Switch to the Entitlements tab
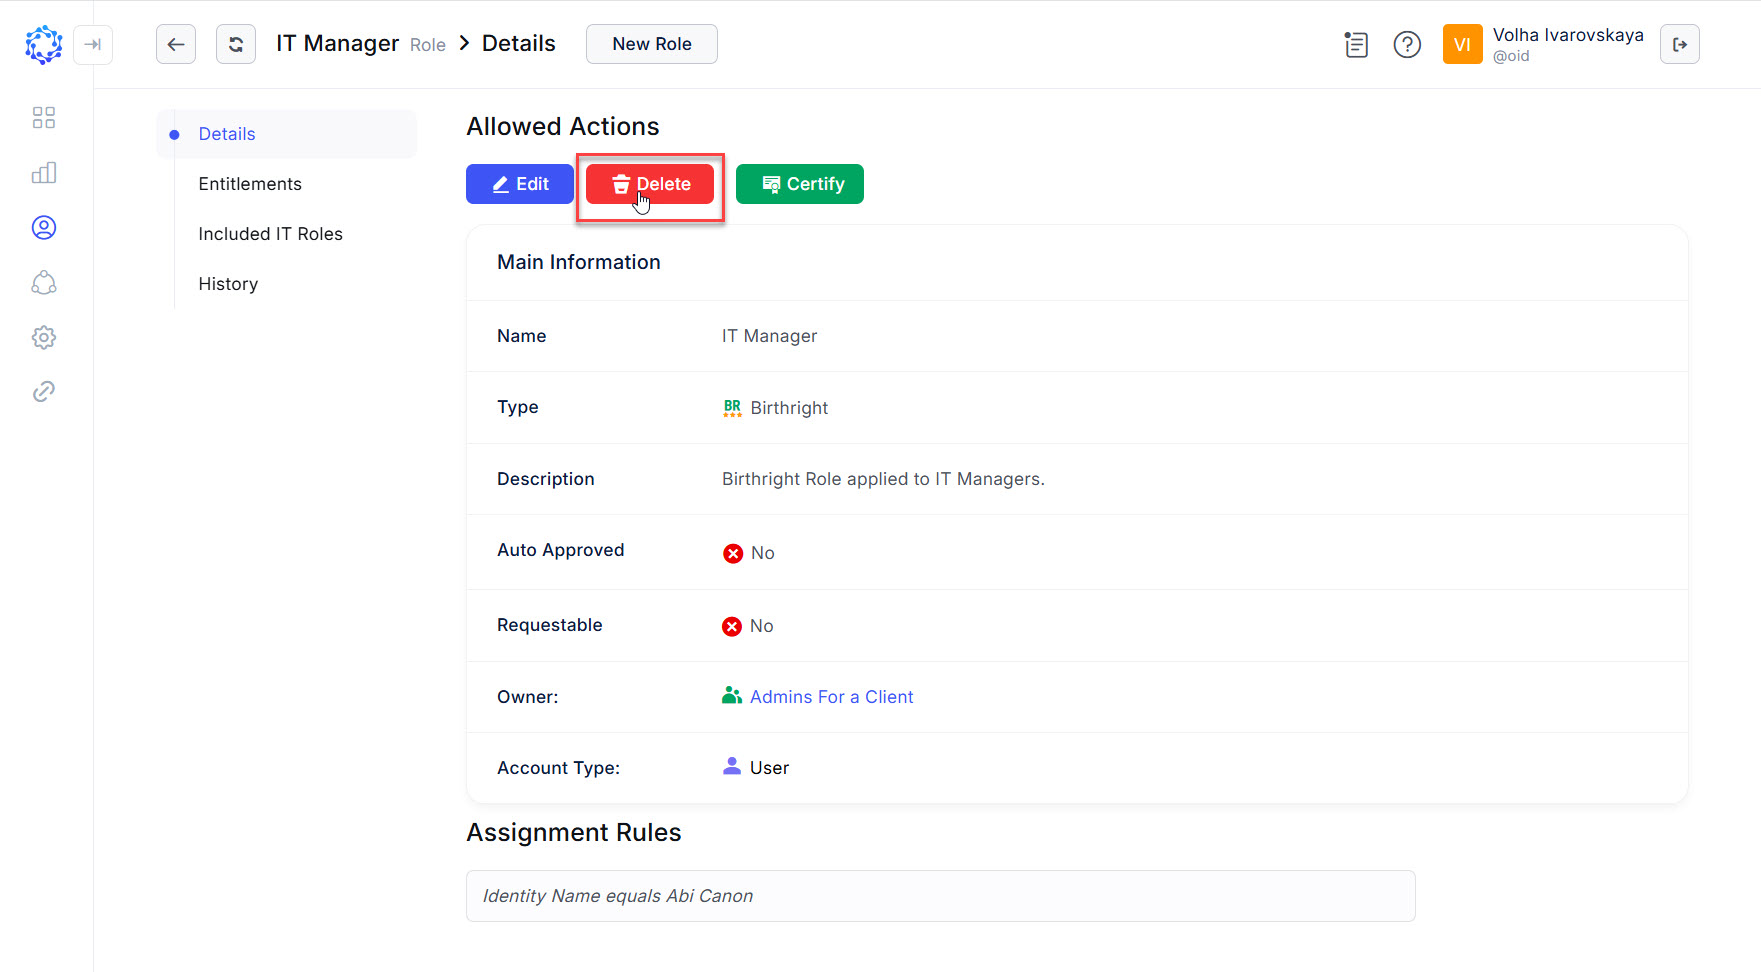Viewport: 1761px width, 972px height. tap(250, 183)
